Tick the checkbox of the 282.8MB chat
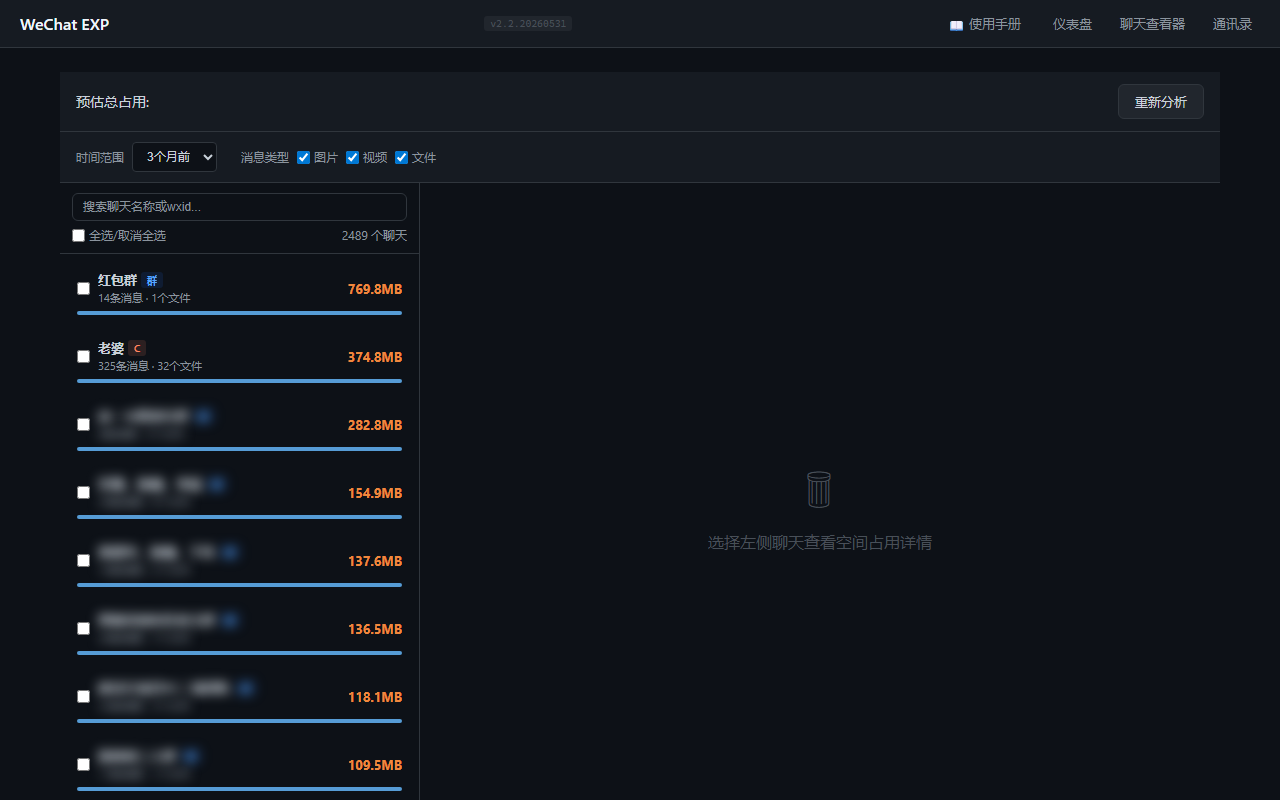Viewport: 1280px width, 800px height. [84, 425]
